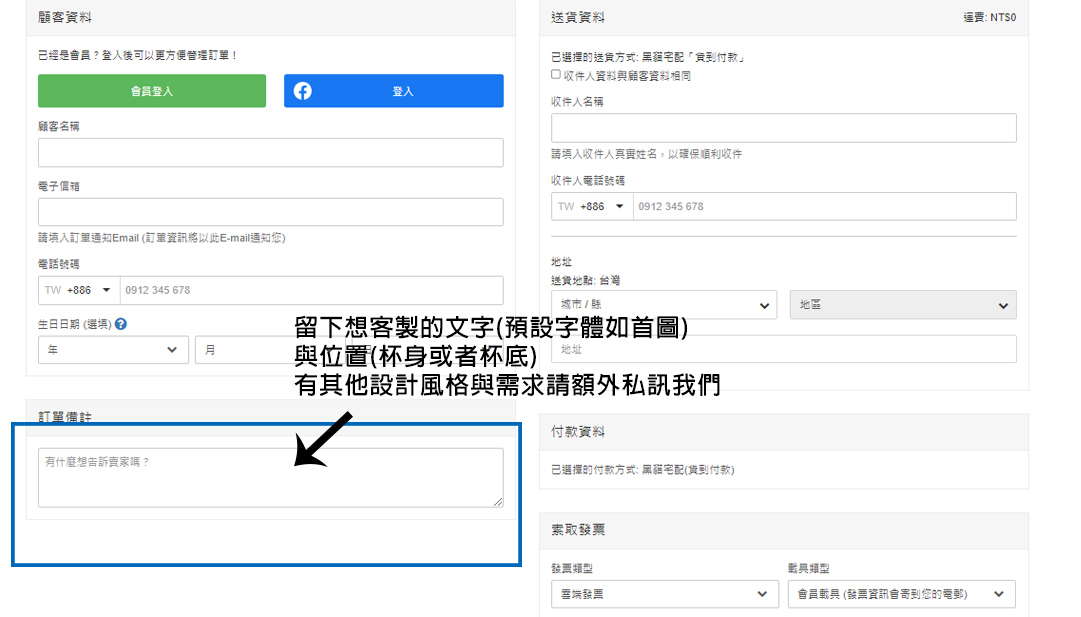Image resolution: width=1081 pixels, height=617 pixels.
Task: Open the birthday year dropdown
Action: click(112, 350)
